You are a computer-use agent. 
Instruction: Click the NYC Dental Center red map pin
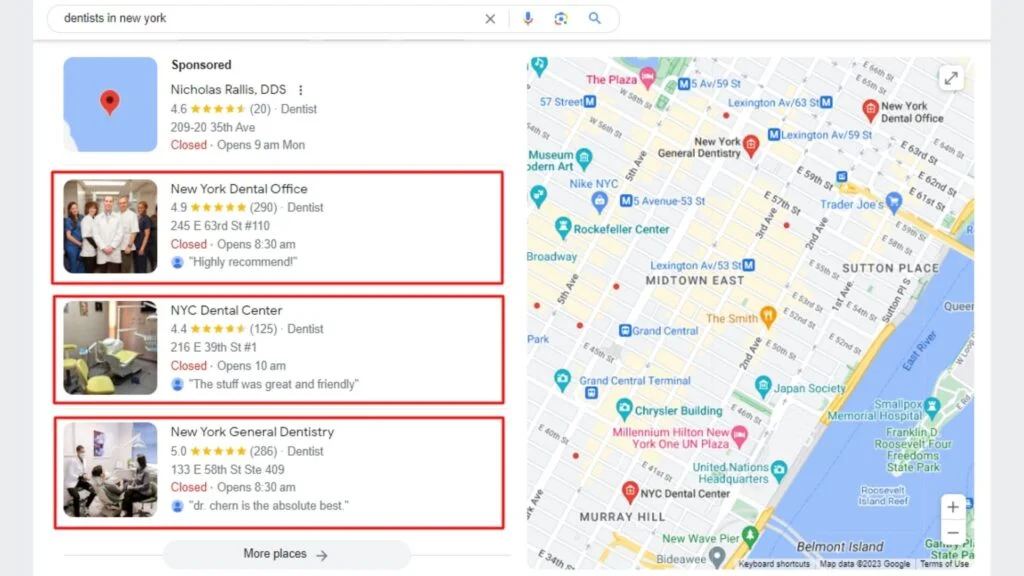coord(630,492)
